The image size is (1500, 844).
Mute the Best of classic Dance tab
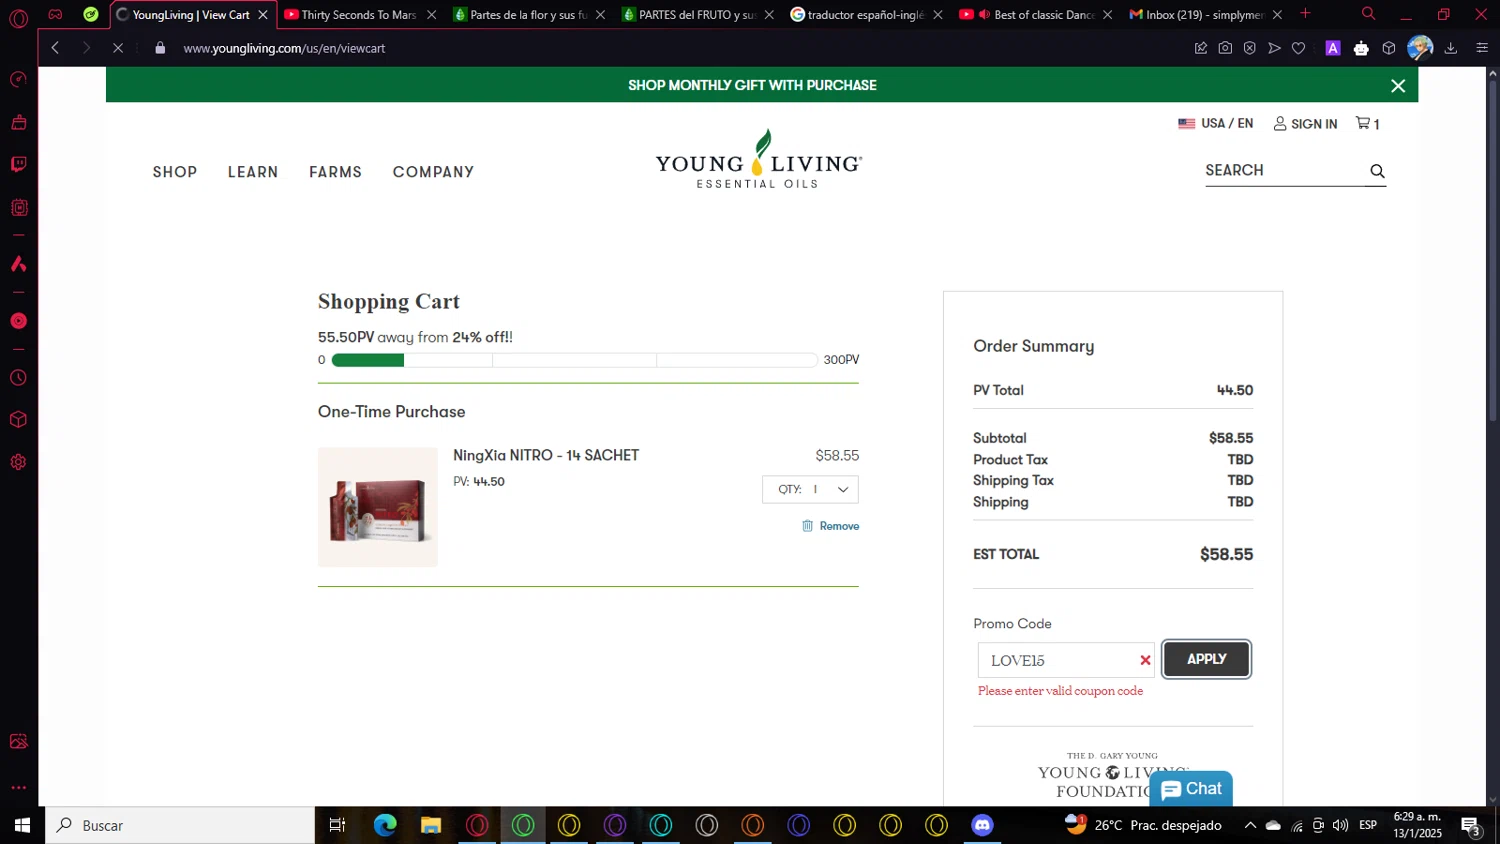[x=985, y=14]
